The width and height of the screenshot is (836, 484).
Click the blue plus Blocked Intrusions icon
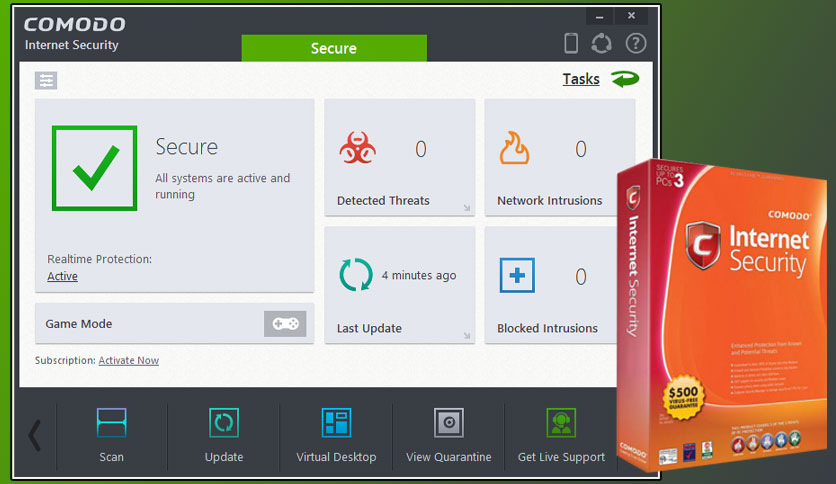517,276
